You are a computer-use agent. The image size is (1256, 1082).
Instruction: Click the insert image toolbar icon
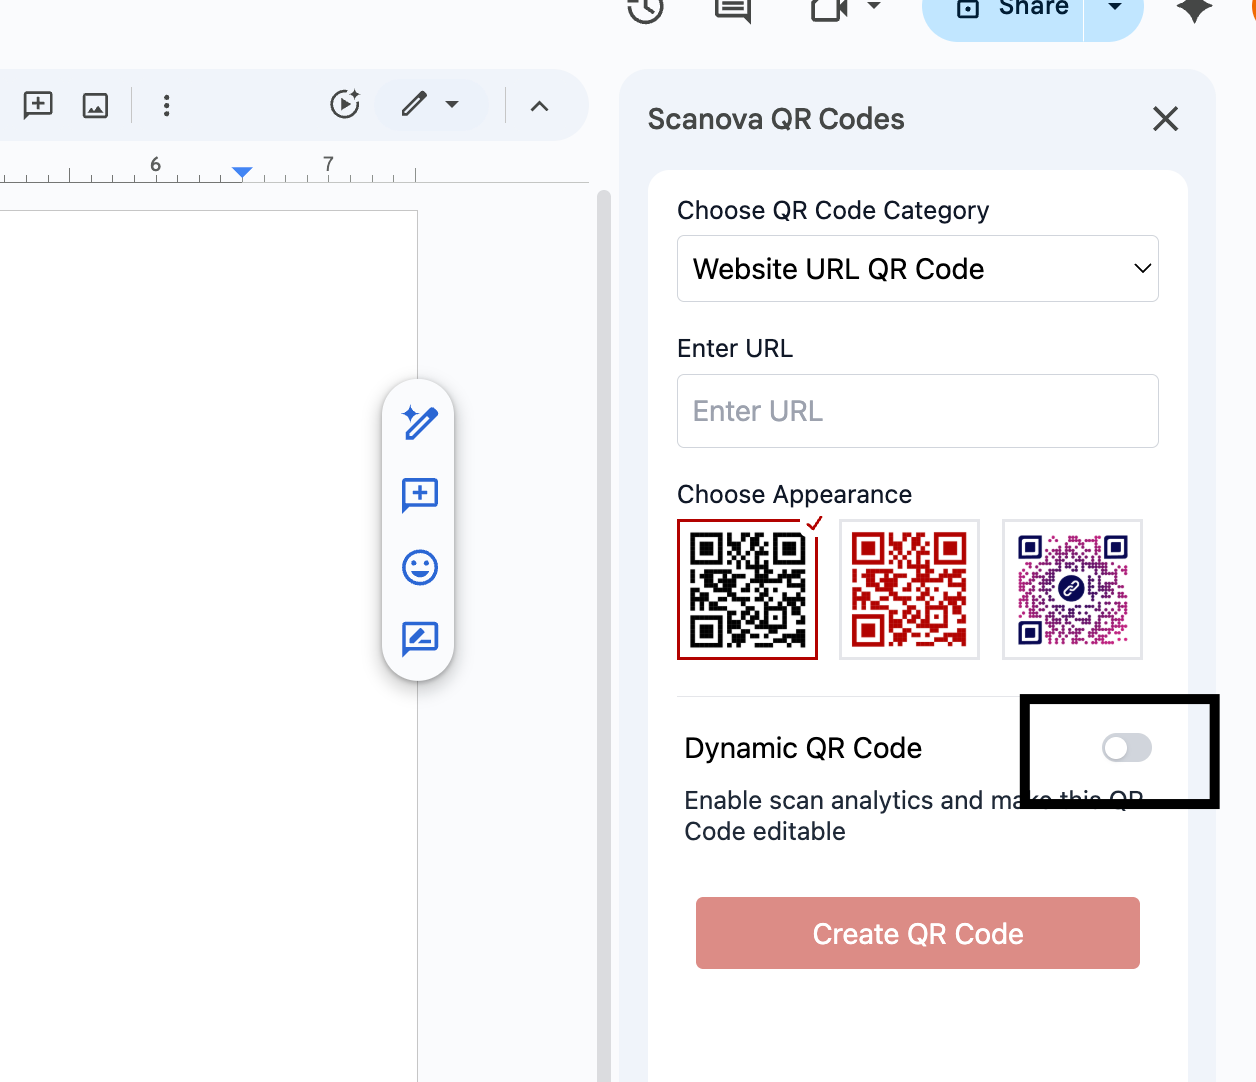click(x=95, y=105)
